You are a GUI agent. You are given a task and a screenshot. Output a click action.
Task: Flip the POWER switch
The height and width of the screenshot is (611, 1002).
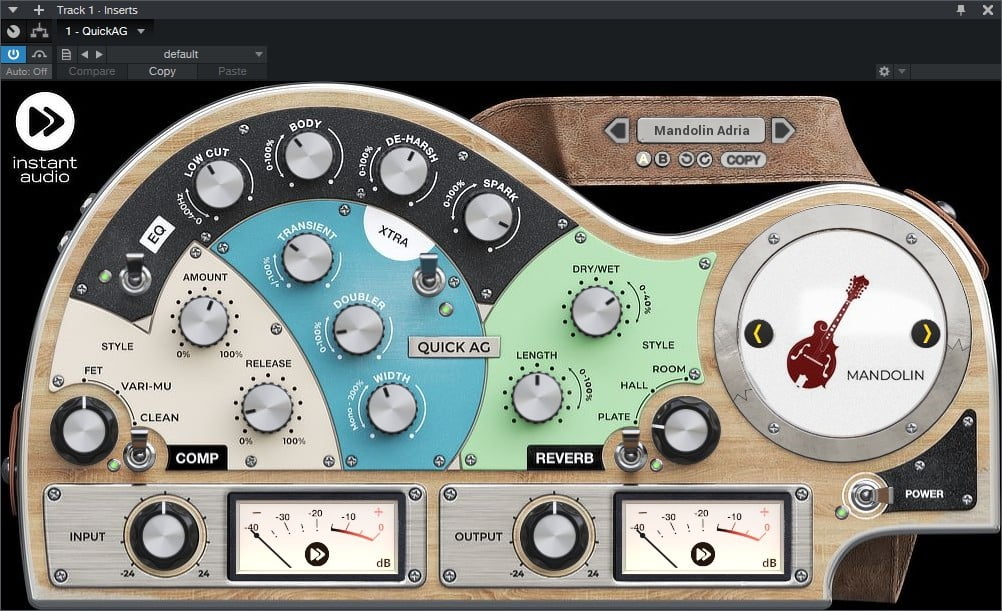(x=868, y=495)
